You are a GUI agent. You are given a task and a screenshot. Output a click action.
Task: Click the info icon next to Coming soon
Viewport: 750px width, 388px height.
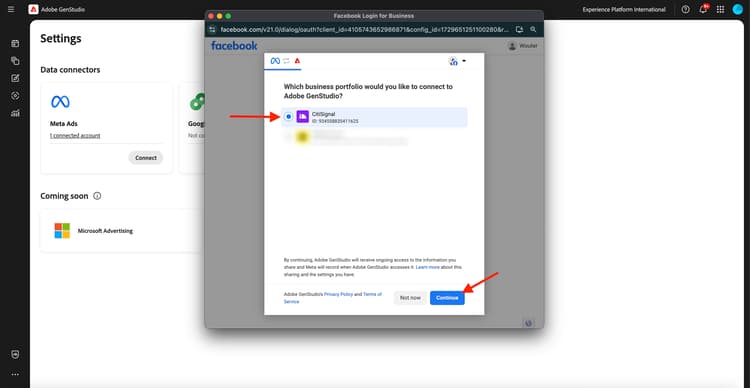pos(97,196)
